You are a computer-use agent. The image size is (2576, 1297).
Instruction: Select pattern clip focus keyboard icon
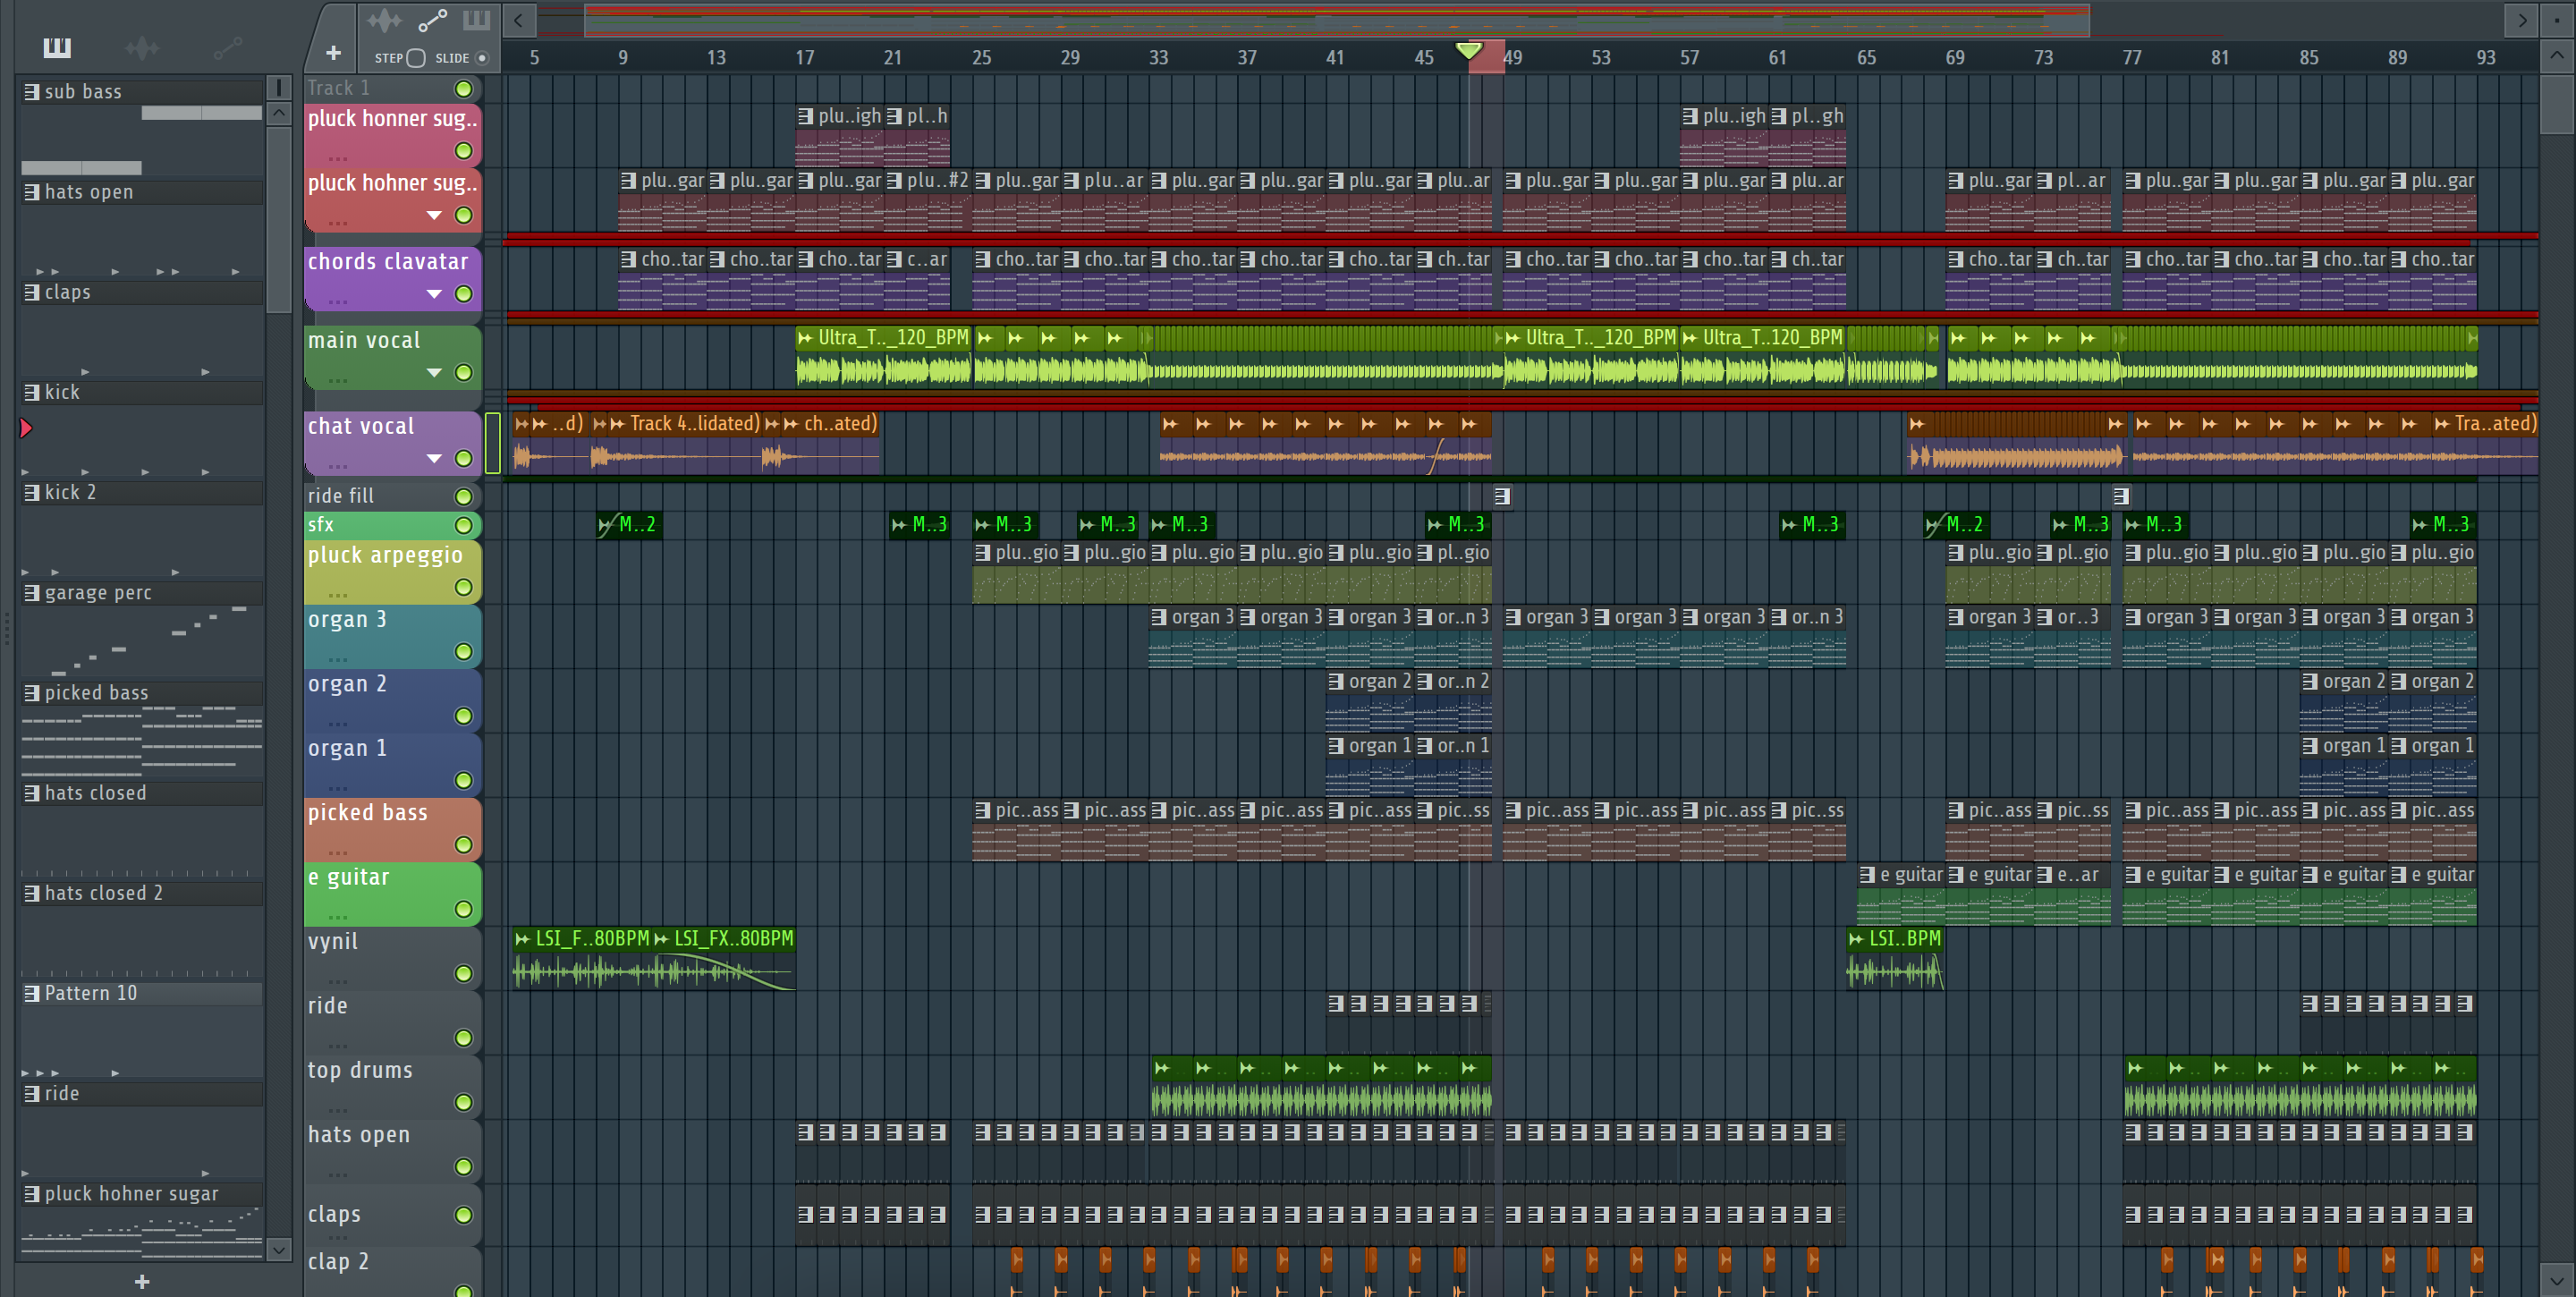(476, 20)
